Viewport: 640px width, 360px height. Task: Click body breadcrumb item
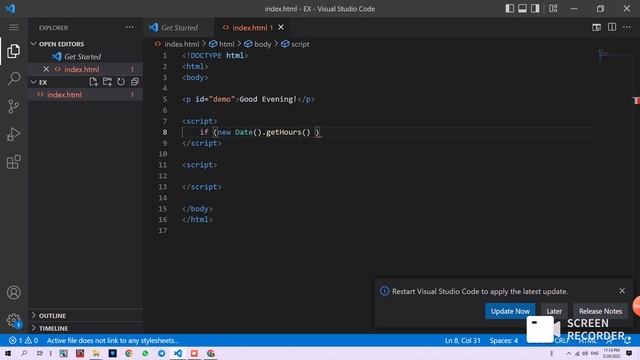[x=258, y=44]
